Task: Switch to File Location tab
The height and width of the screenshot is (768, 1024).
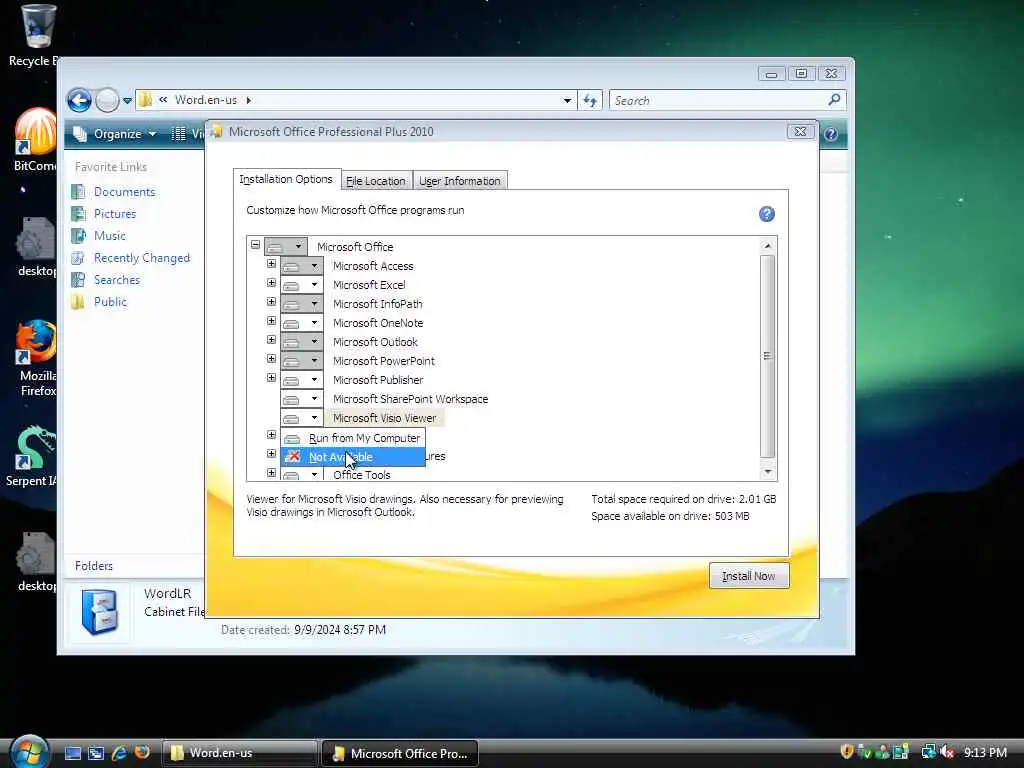Action: point(376,181)
